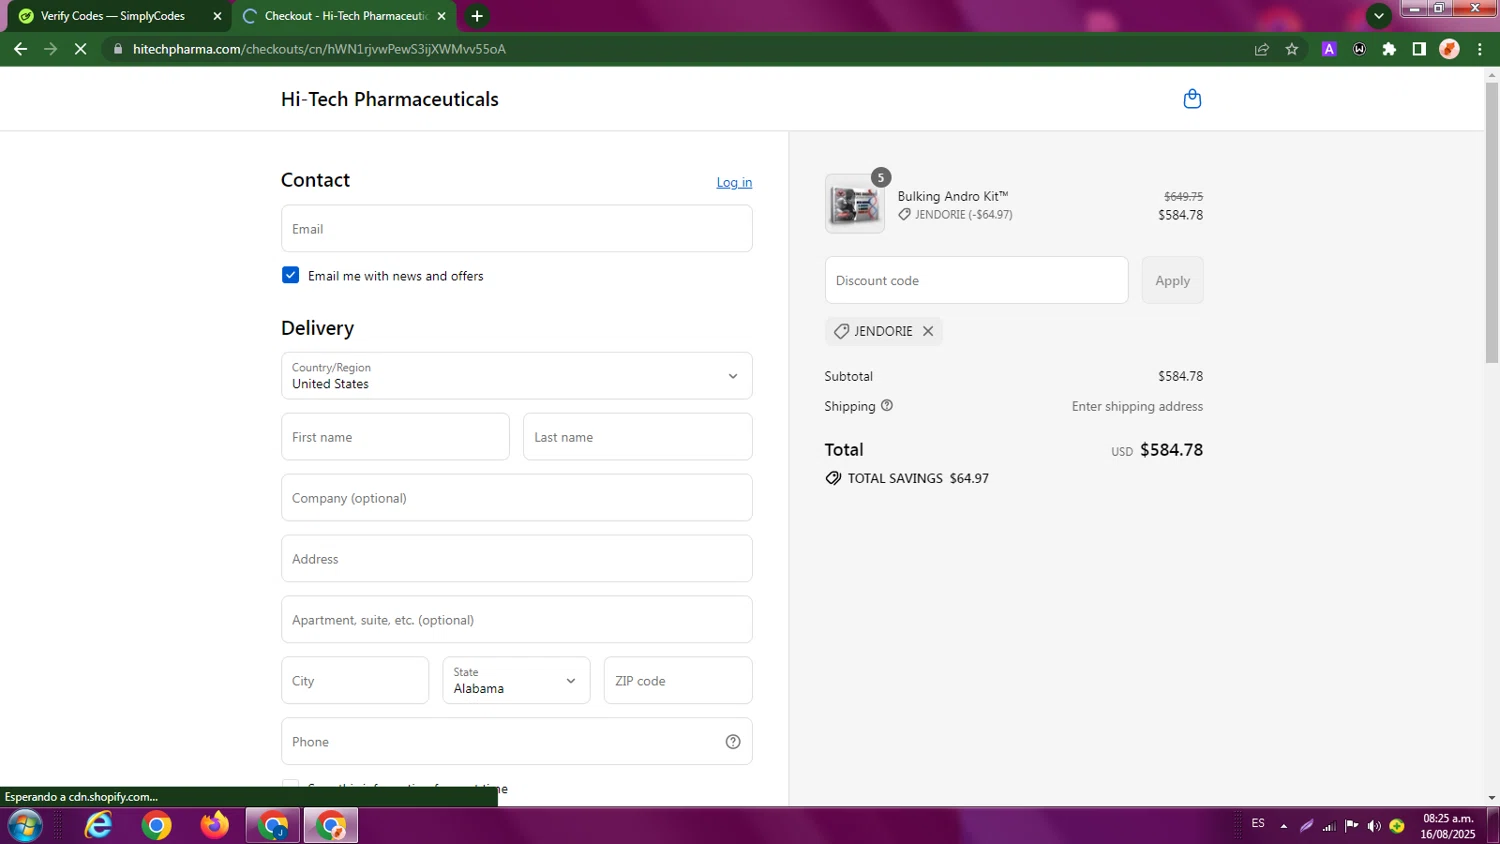Focus the Email input field
Viewport: 1500px width, 844px height.
pos(516,229)
